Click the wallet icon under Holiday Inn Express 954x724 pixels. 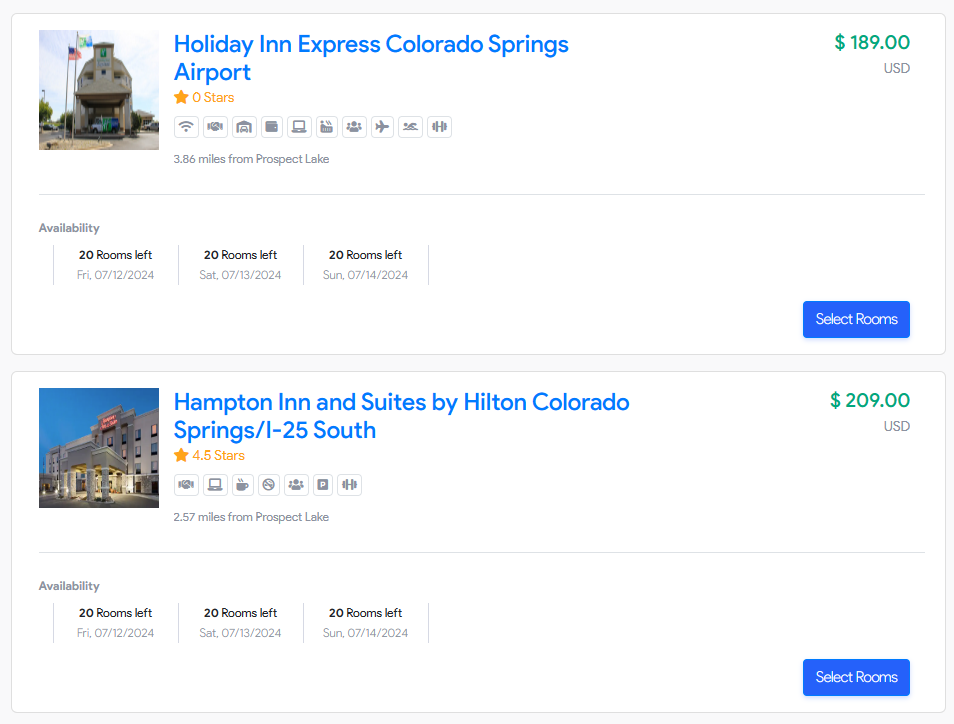271,127
